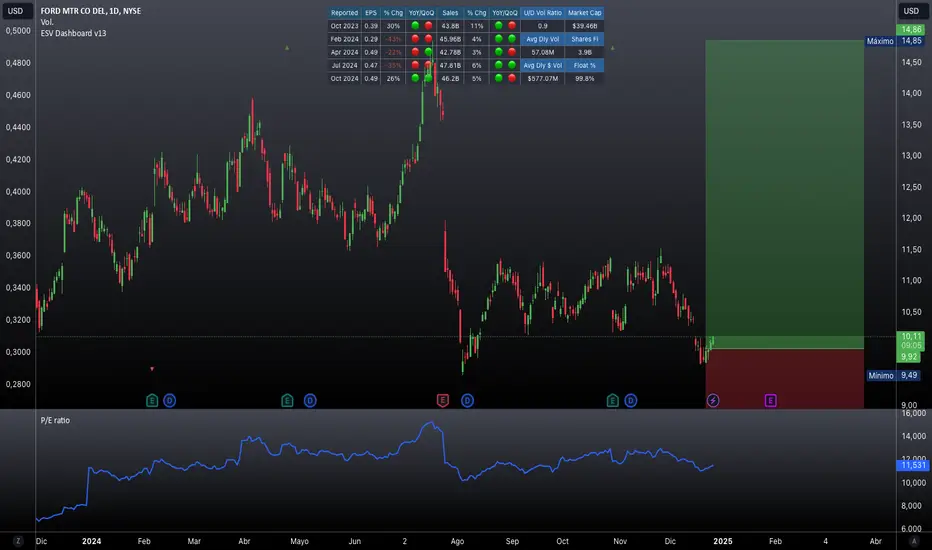932x550 pixels.
Task: Click the Máximo price label
Action: (x=879, y=41)
